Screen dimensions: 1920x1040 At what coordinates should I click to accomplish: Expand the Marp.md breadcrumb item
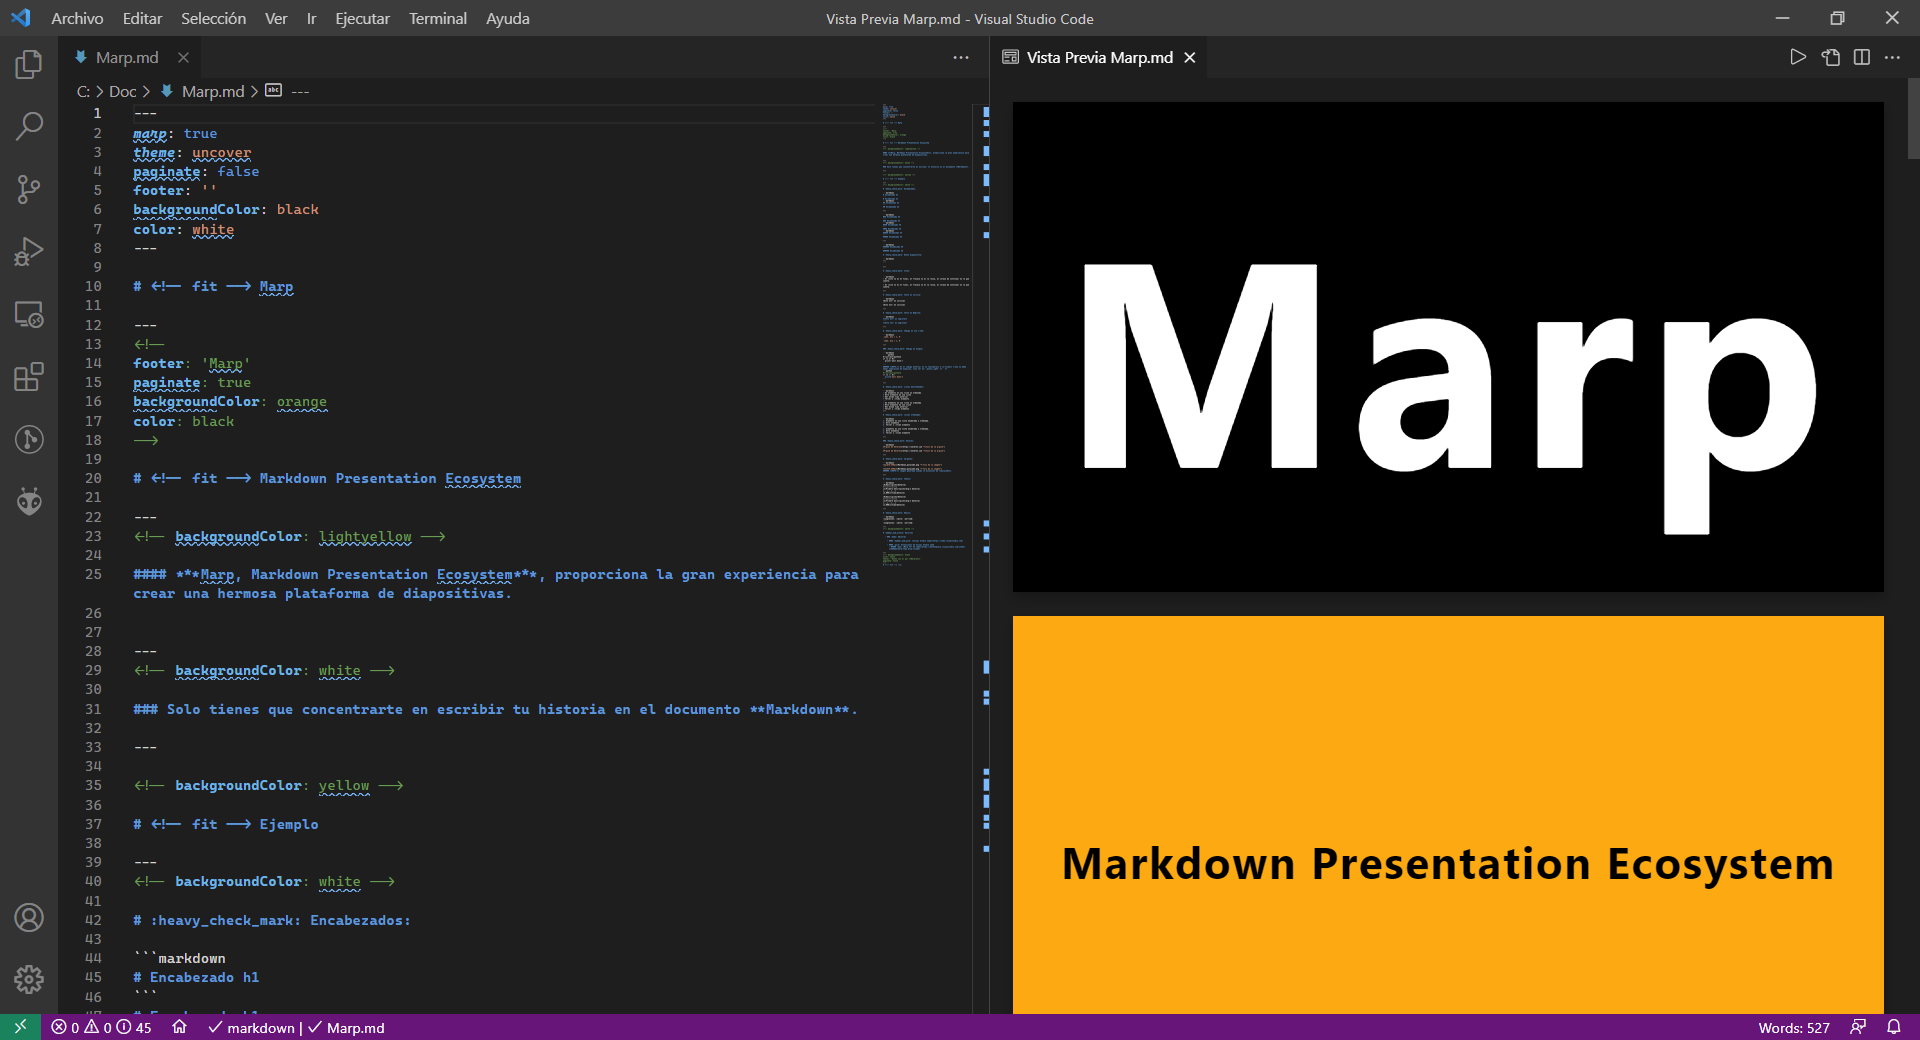[212, 91]
